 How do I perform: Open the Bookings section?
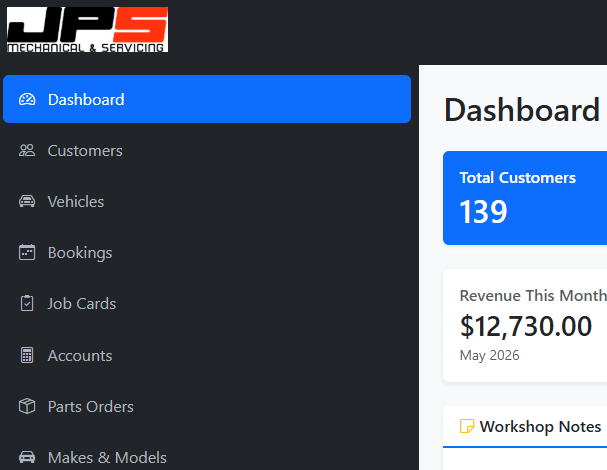207,252
